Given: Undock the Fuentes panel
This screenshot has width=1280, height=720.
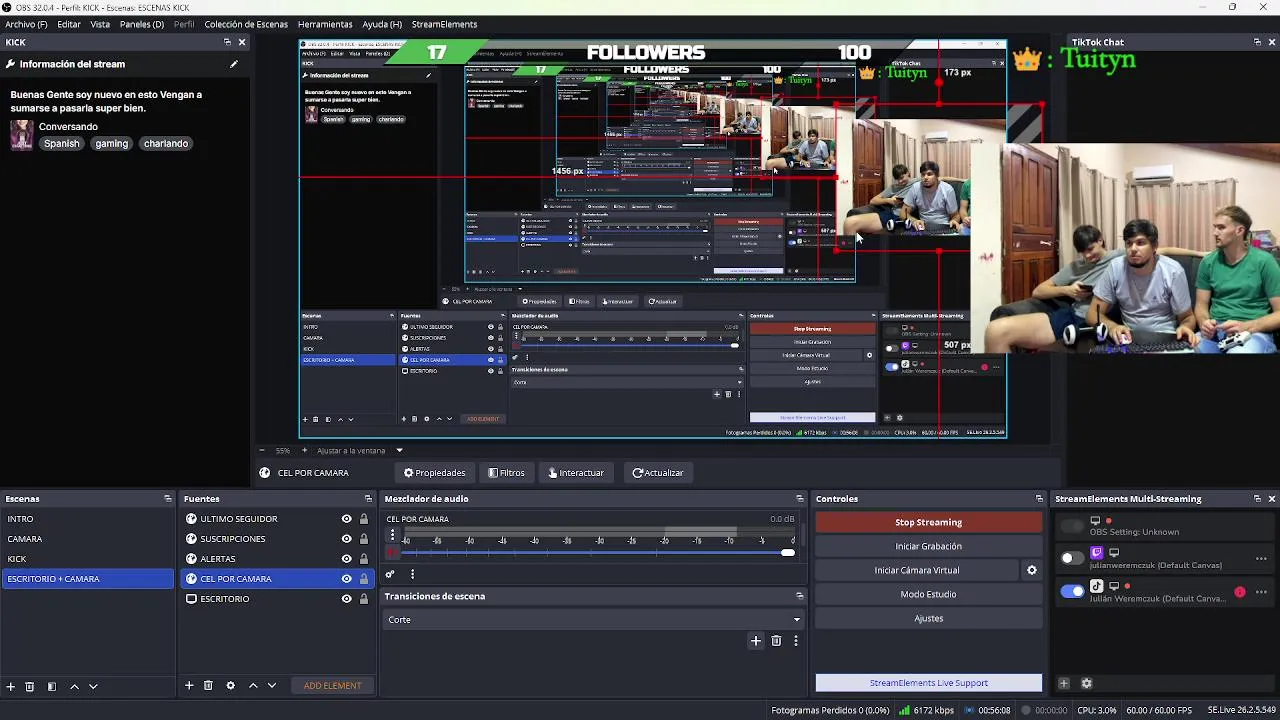Looking at the screenshot, I should (x=368, y=498).
